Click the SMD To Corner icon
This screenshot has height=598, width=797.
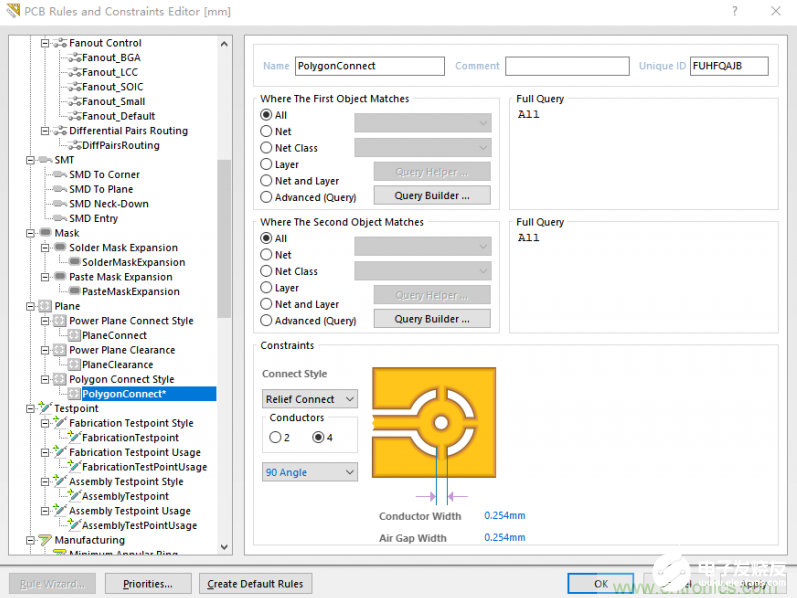point(60,175)
